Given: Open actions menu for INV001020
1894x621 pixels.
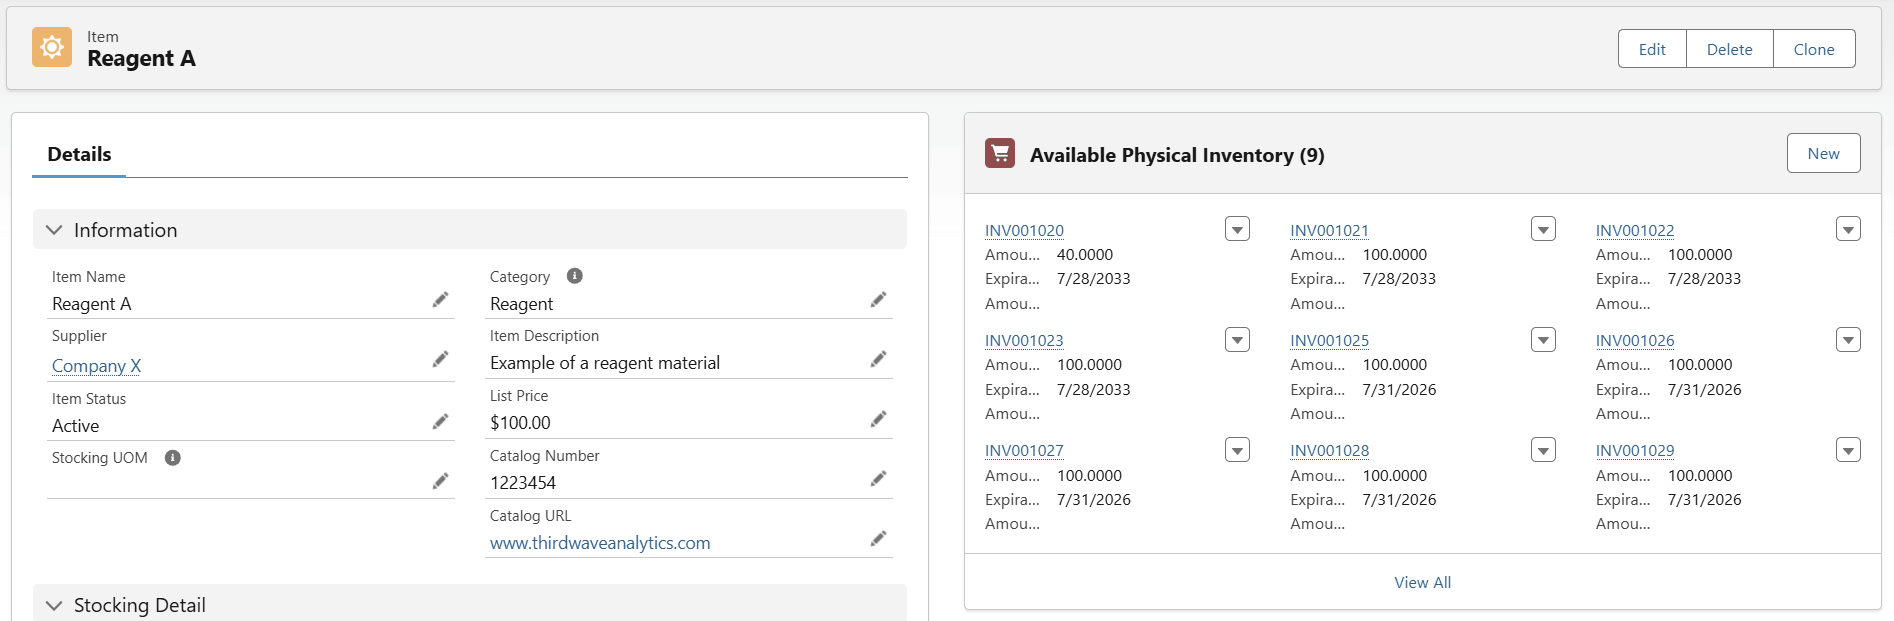Looking at the screenshot, I should (x=1238, y=230).
